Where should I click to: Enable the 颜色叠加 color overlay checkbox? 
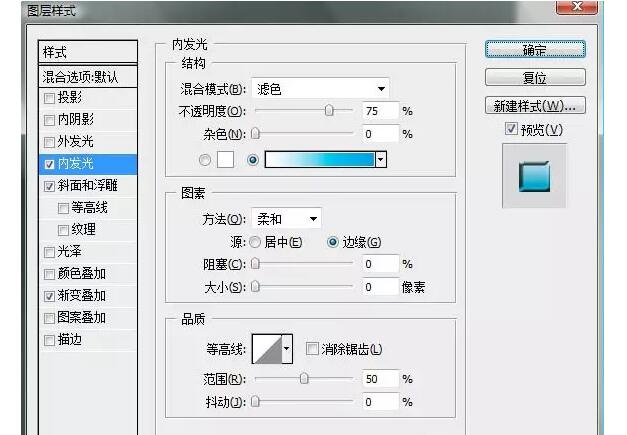(49, 274)
